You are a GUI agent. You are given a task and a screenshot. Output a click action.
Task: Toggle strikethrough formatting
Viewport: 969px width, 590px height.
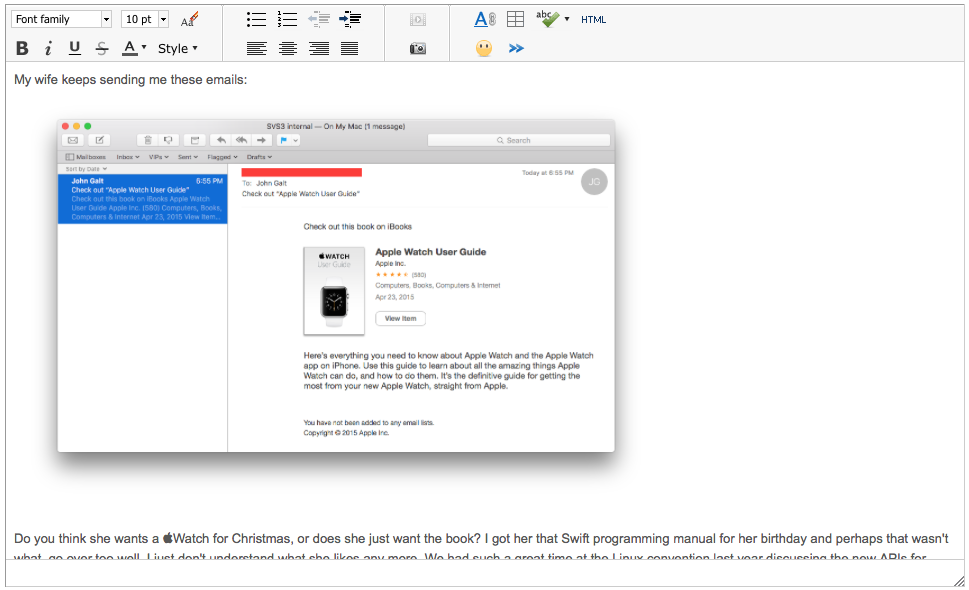102,48
